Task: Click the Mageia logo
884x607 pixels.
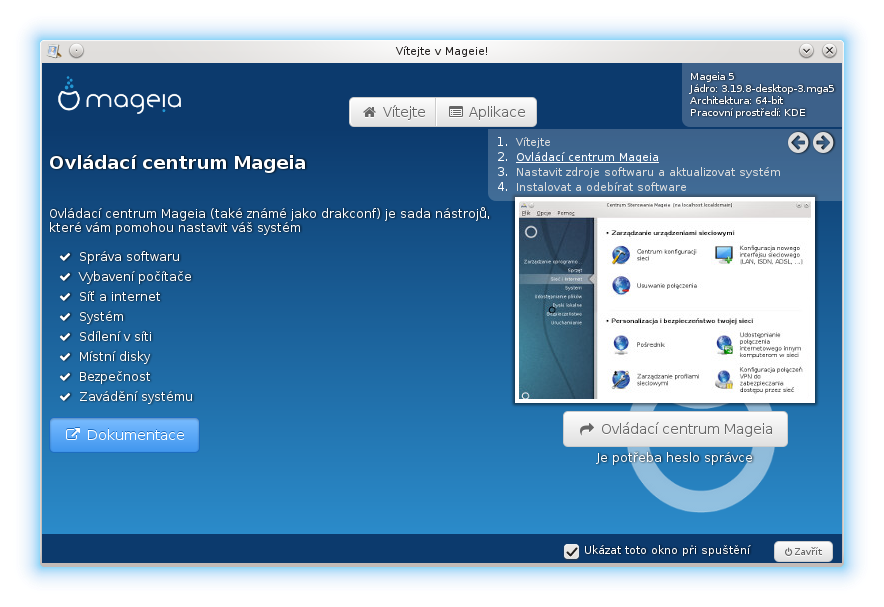Action: (120, 95)
